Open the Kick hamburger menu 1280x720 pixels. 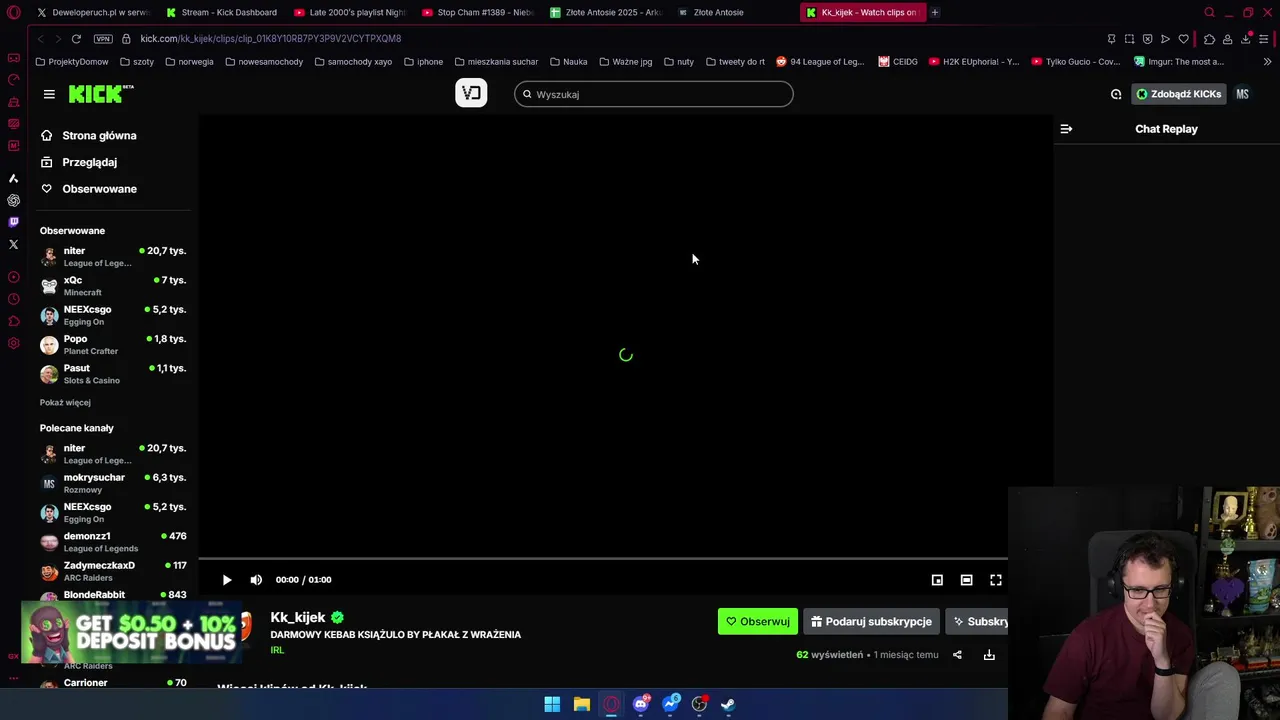coord(49,94)
